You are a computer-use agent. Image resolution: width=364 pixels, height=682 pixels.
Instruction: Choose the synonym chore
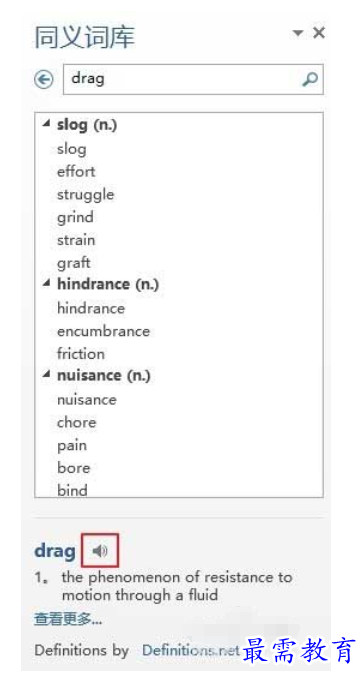point(77,422)
